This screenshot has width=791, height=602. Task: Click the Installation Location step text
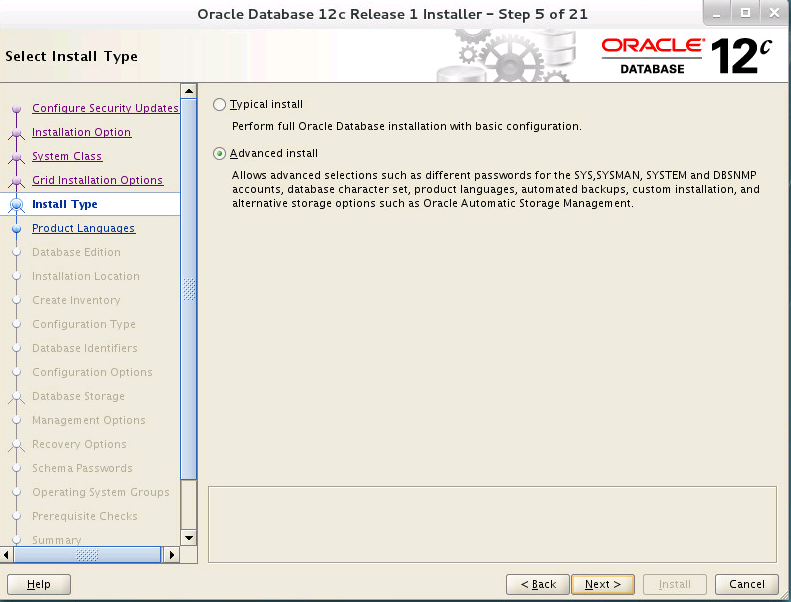coord(86,276)
